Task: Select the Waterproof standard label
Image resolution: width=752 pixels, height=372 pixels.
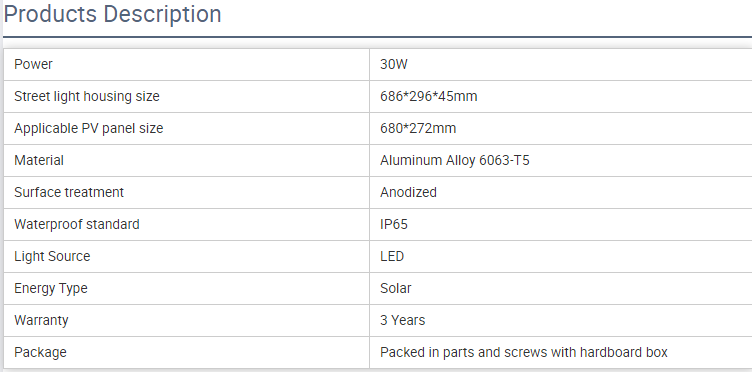Action: (77, 224)
